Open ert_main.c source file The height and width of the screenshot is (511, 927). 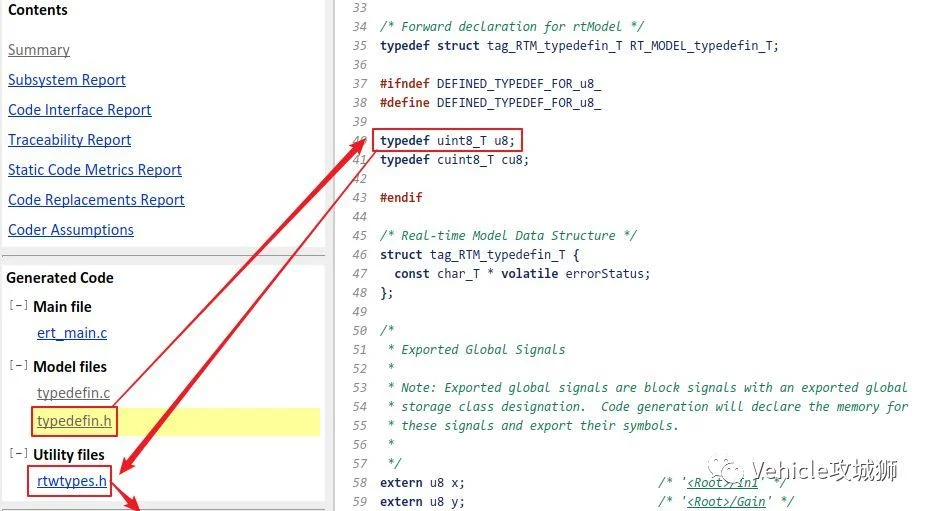pyautogui.click(x=72, y=333)
